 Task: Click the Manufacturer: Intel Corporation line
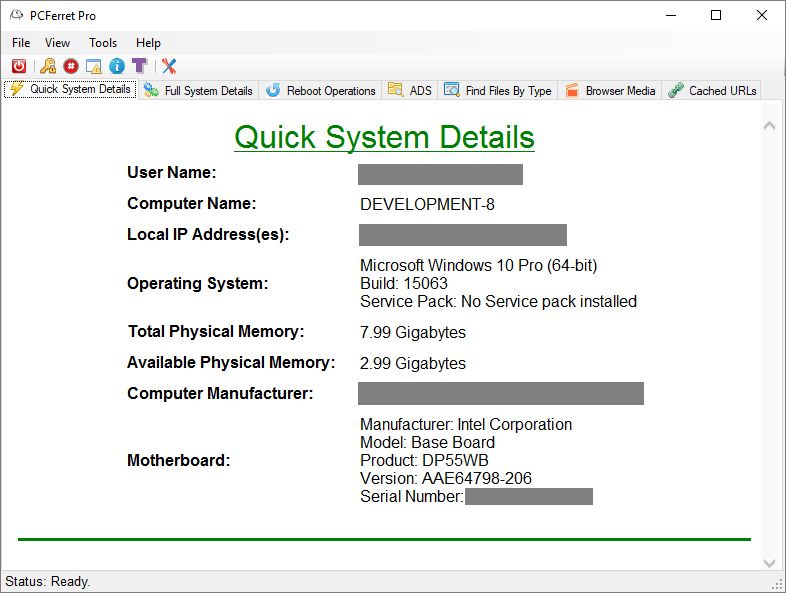click(466, 425)
